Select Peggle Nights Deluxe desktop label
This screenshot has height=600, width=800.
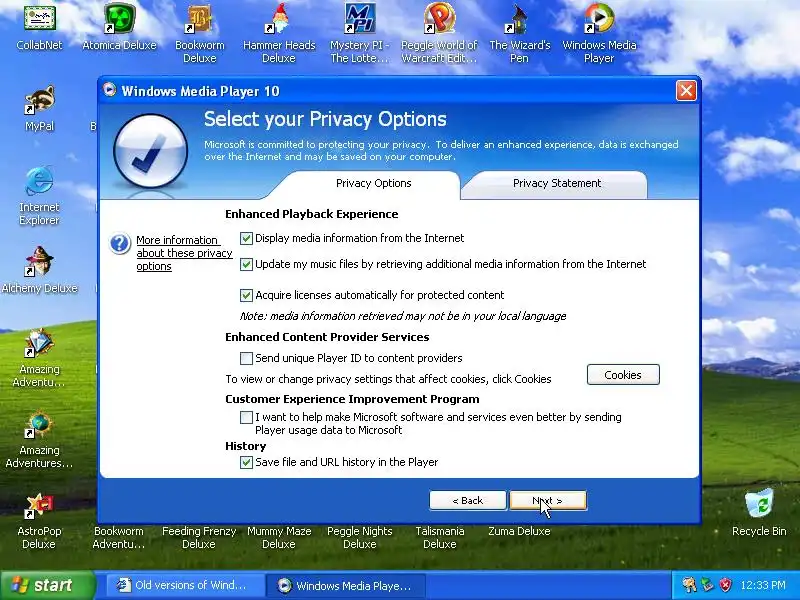tap(360, 537)
